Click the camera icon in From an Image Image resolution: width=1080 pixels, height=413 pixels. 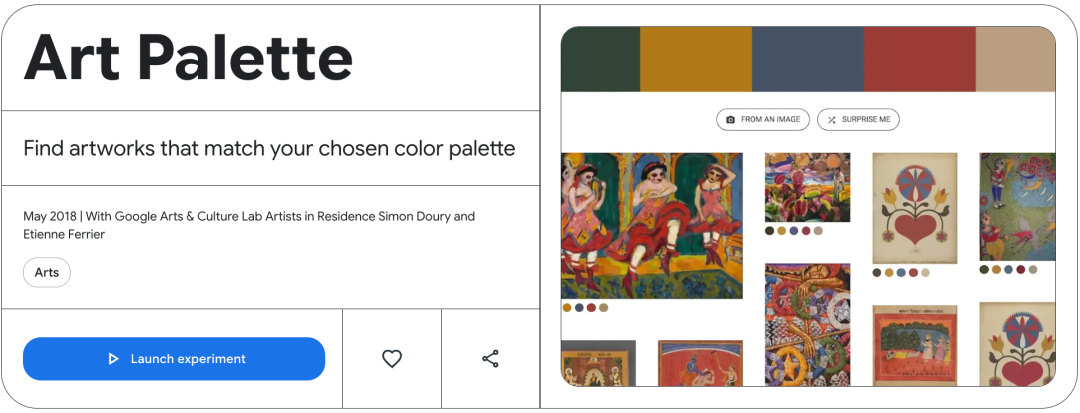731,120
